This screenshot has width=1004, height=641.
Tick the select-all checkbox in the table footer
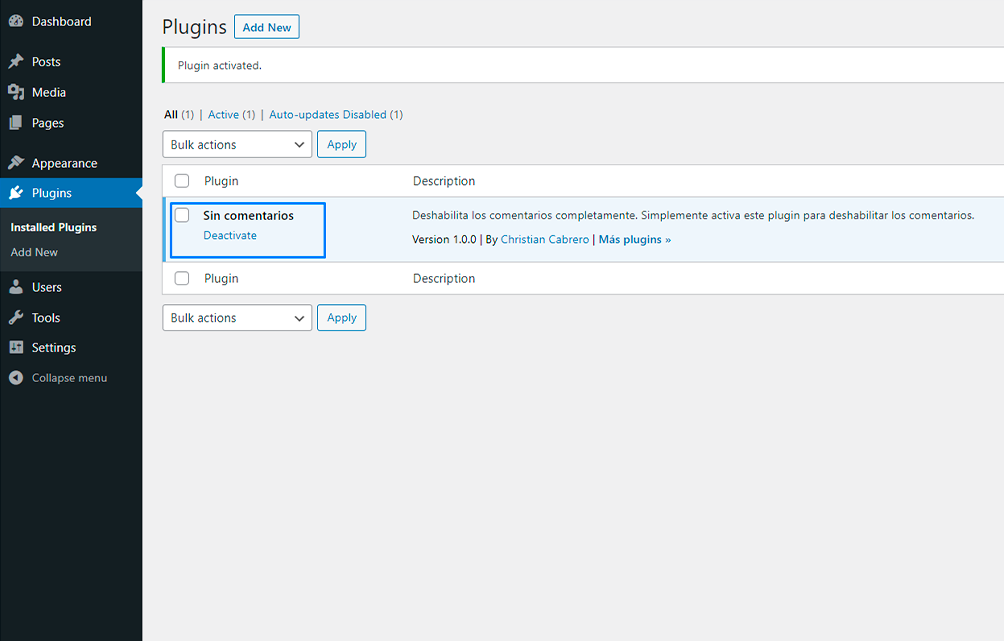point(182,278)
